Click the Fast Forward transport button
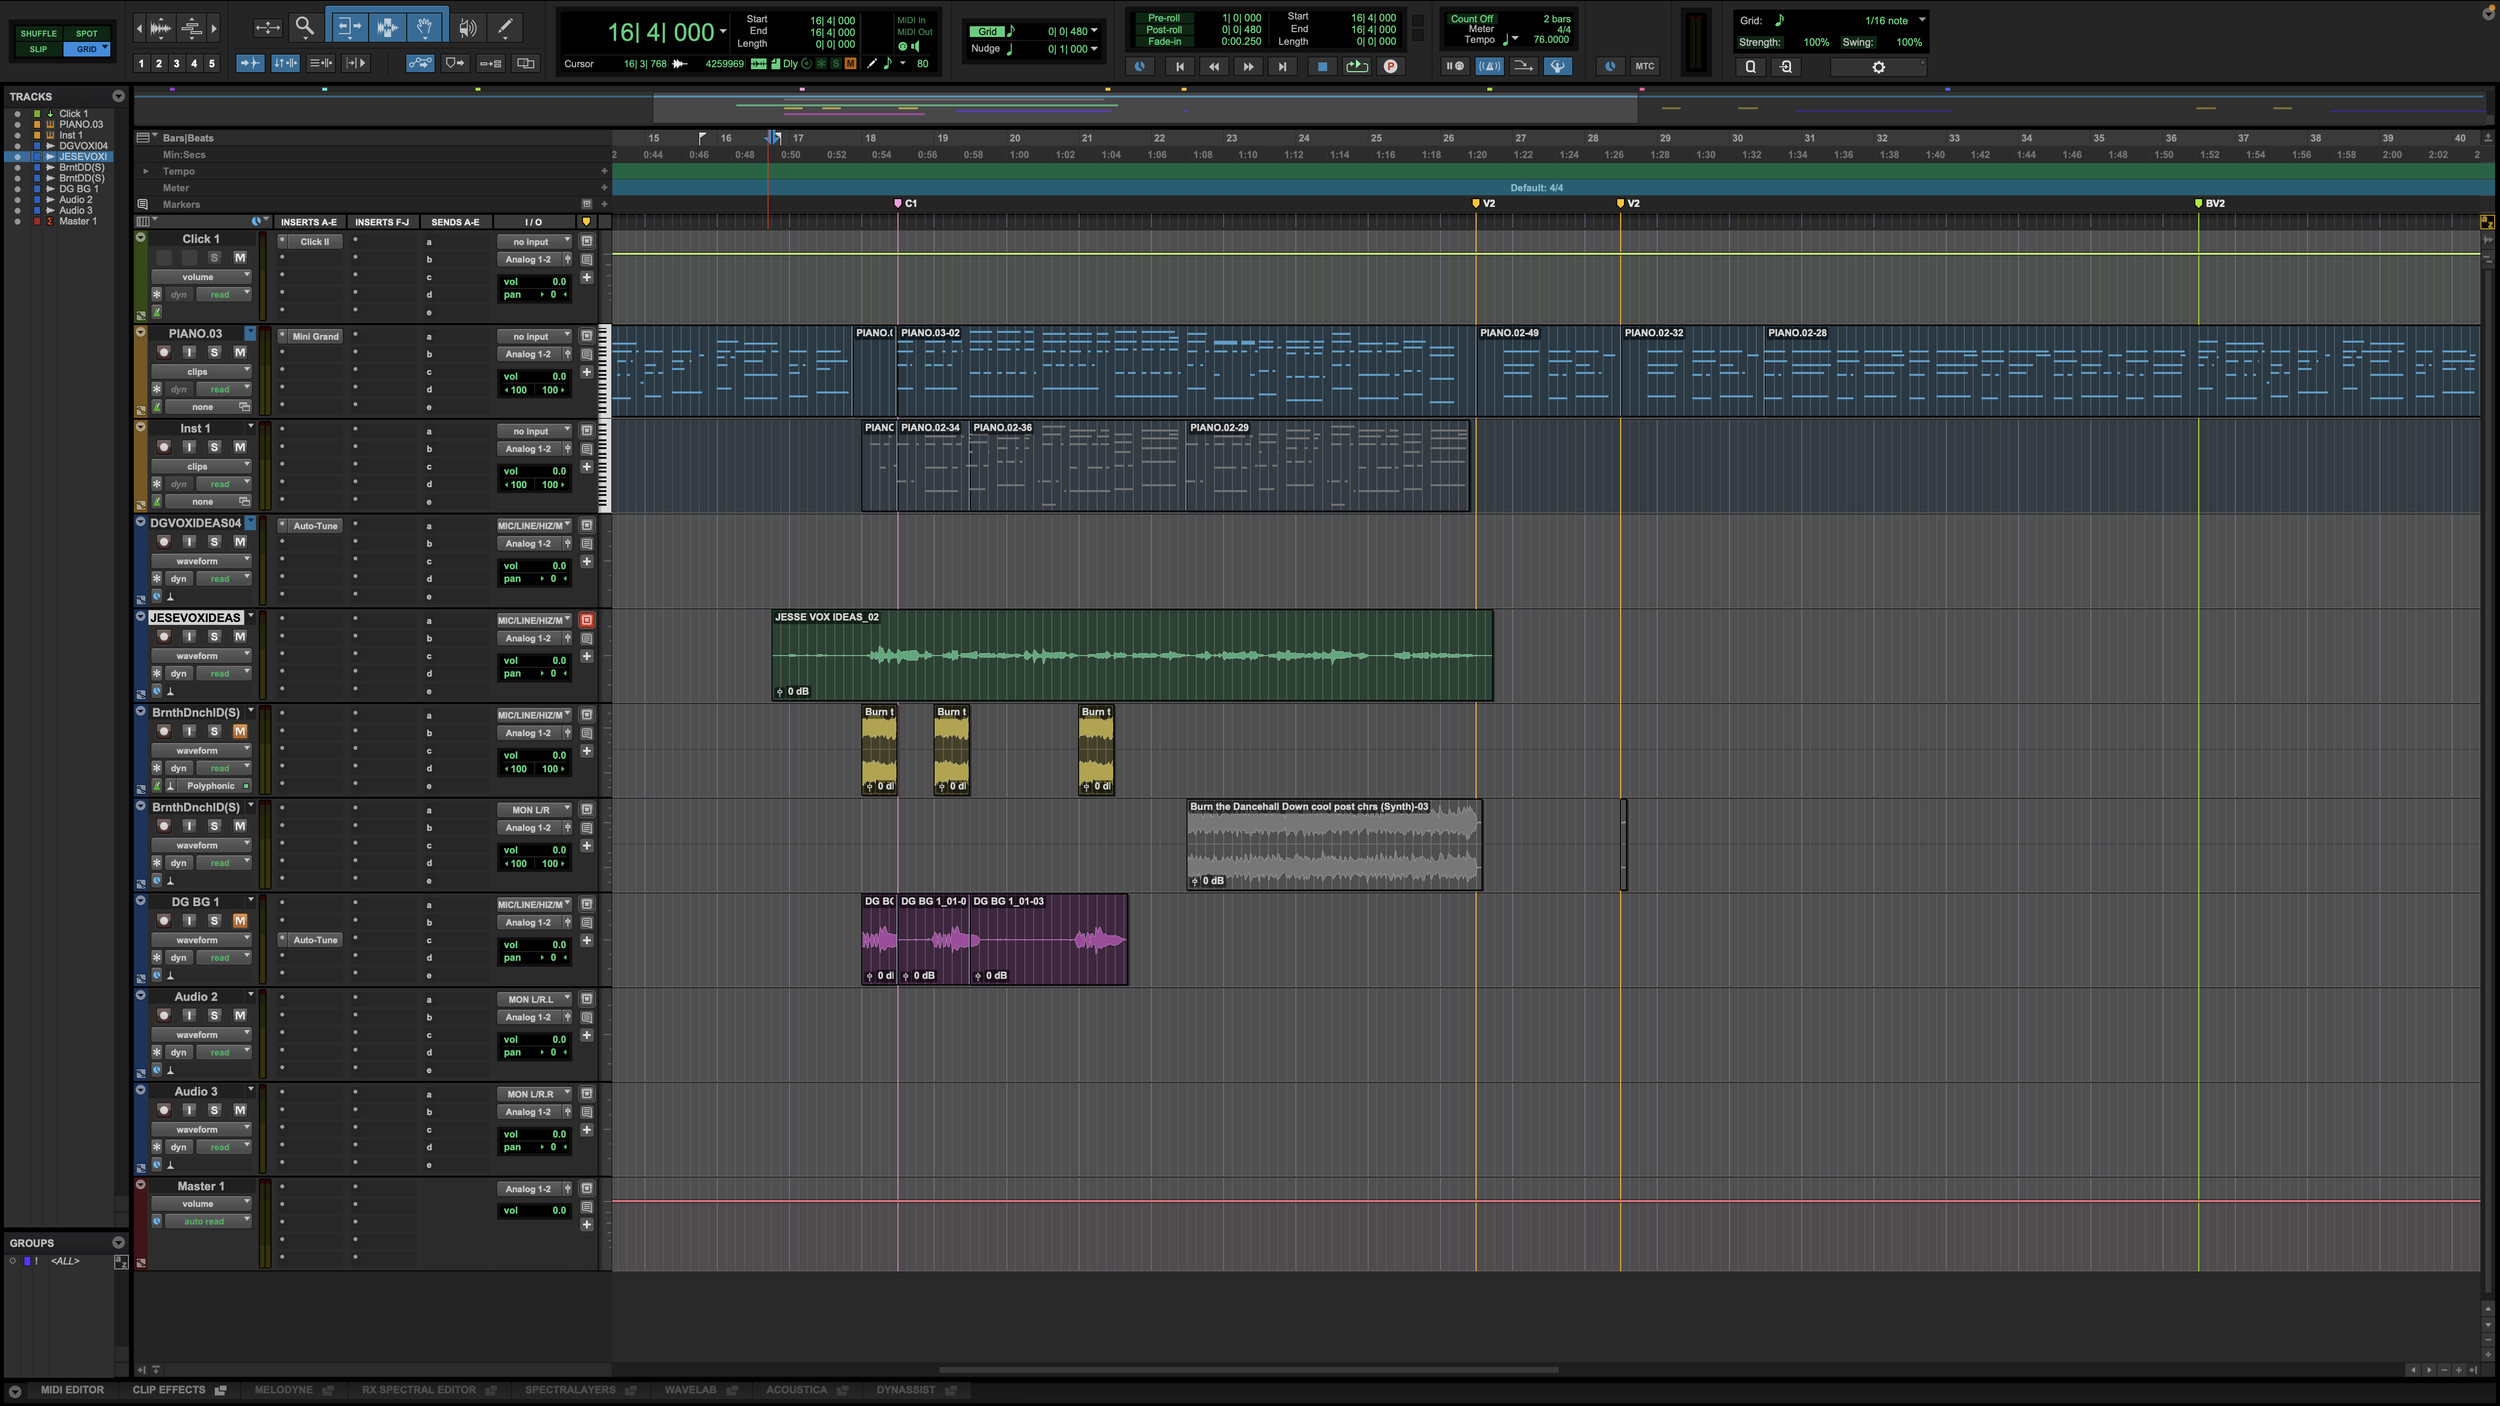Screen dimensions: 2500x1406 click(x=1247, y=66)
